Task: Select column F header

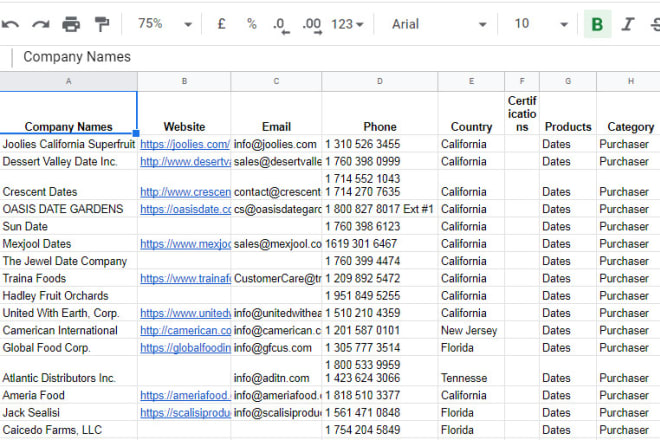Action: point(522,81)
